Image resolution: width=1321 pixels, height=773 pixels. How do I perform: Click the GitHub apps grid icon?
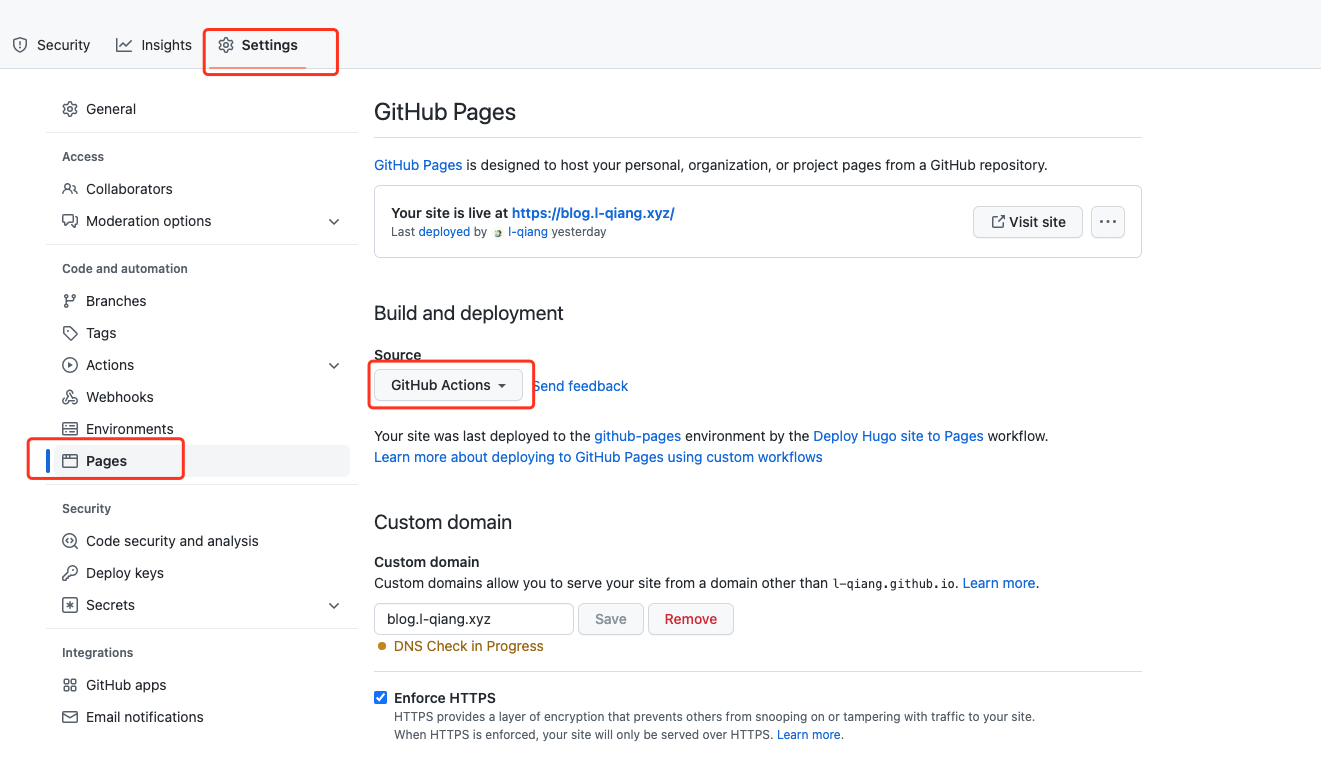tap(70, 685)
